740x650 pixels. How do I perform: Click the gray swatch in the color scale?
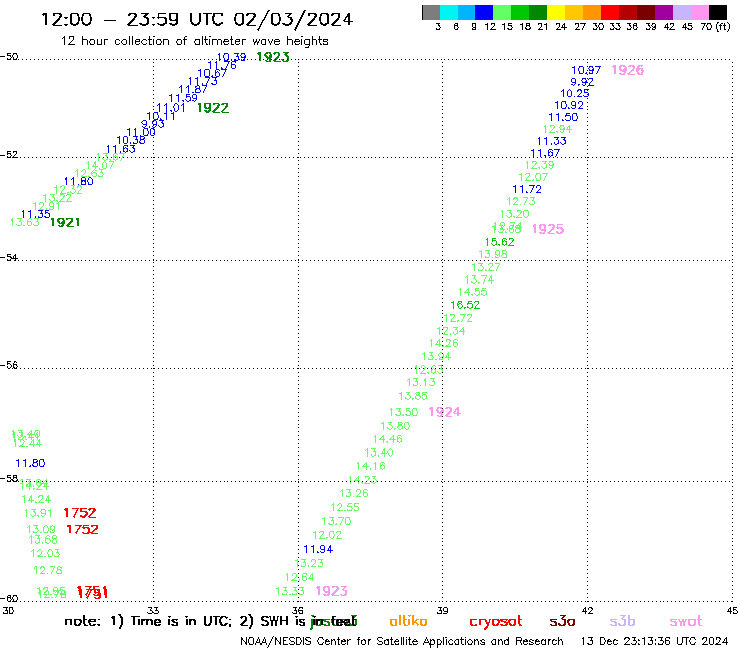(431, 12)
